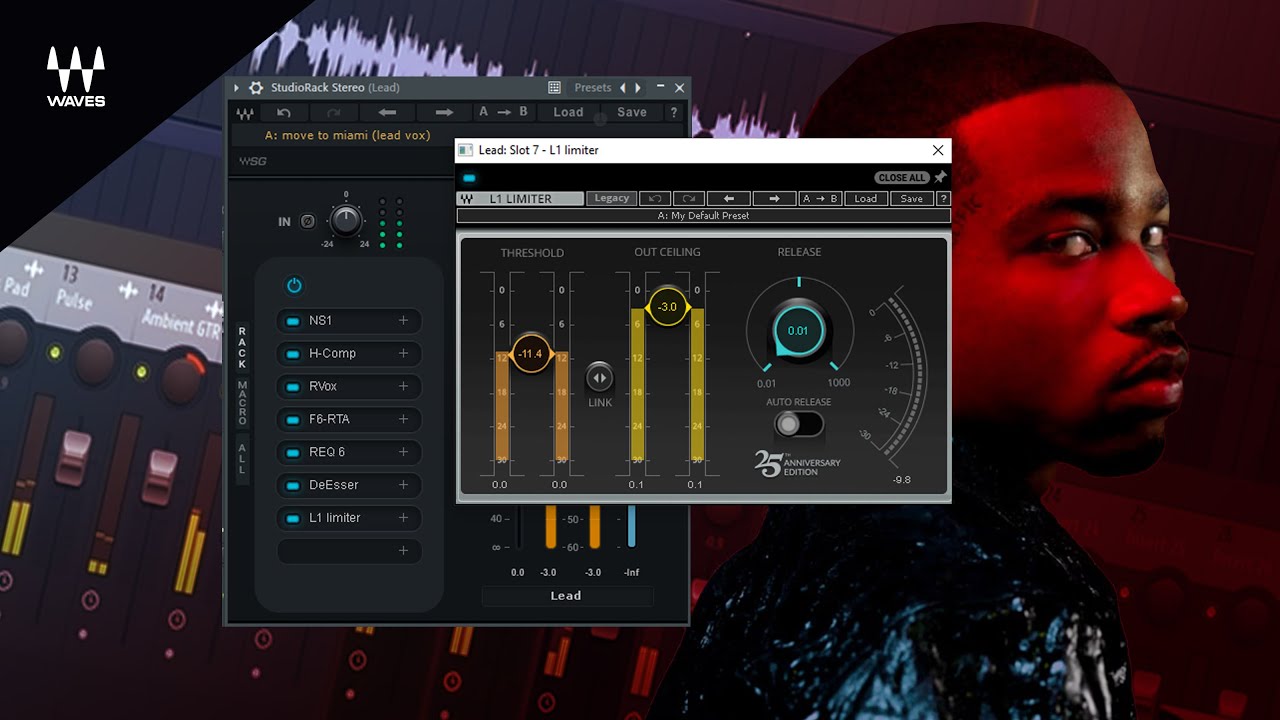This screenshot has height=720, width=1280.
Task: Open the L1 limiter slot plus menu
Action: pyautogui.click(x=404, y=518)
